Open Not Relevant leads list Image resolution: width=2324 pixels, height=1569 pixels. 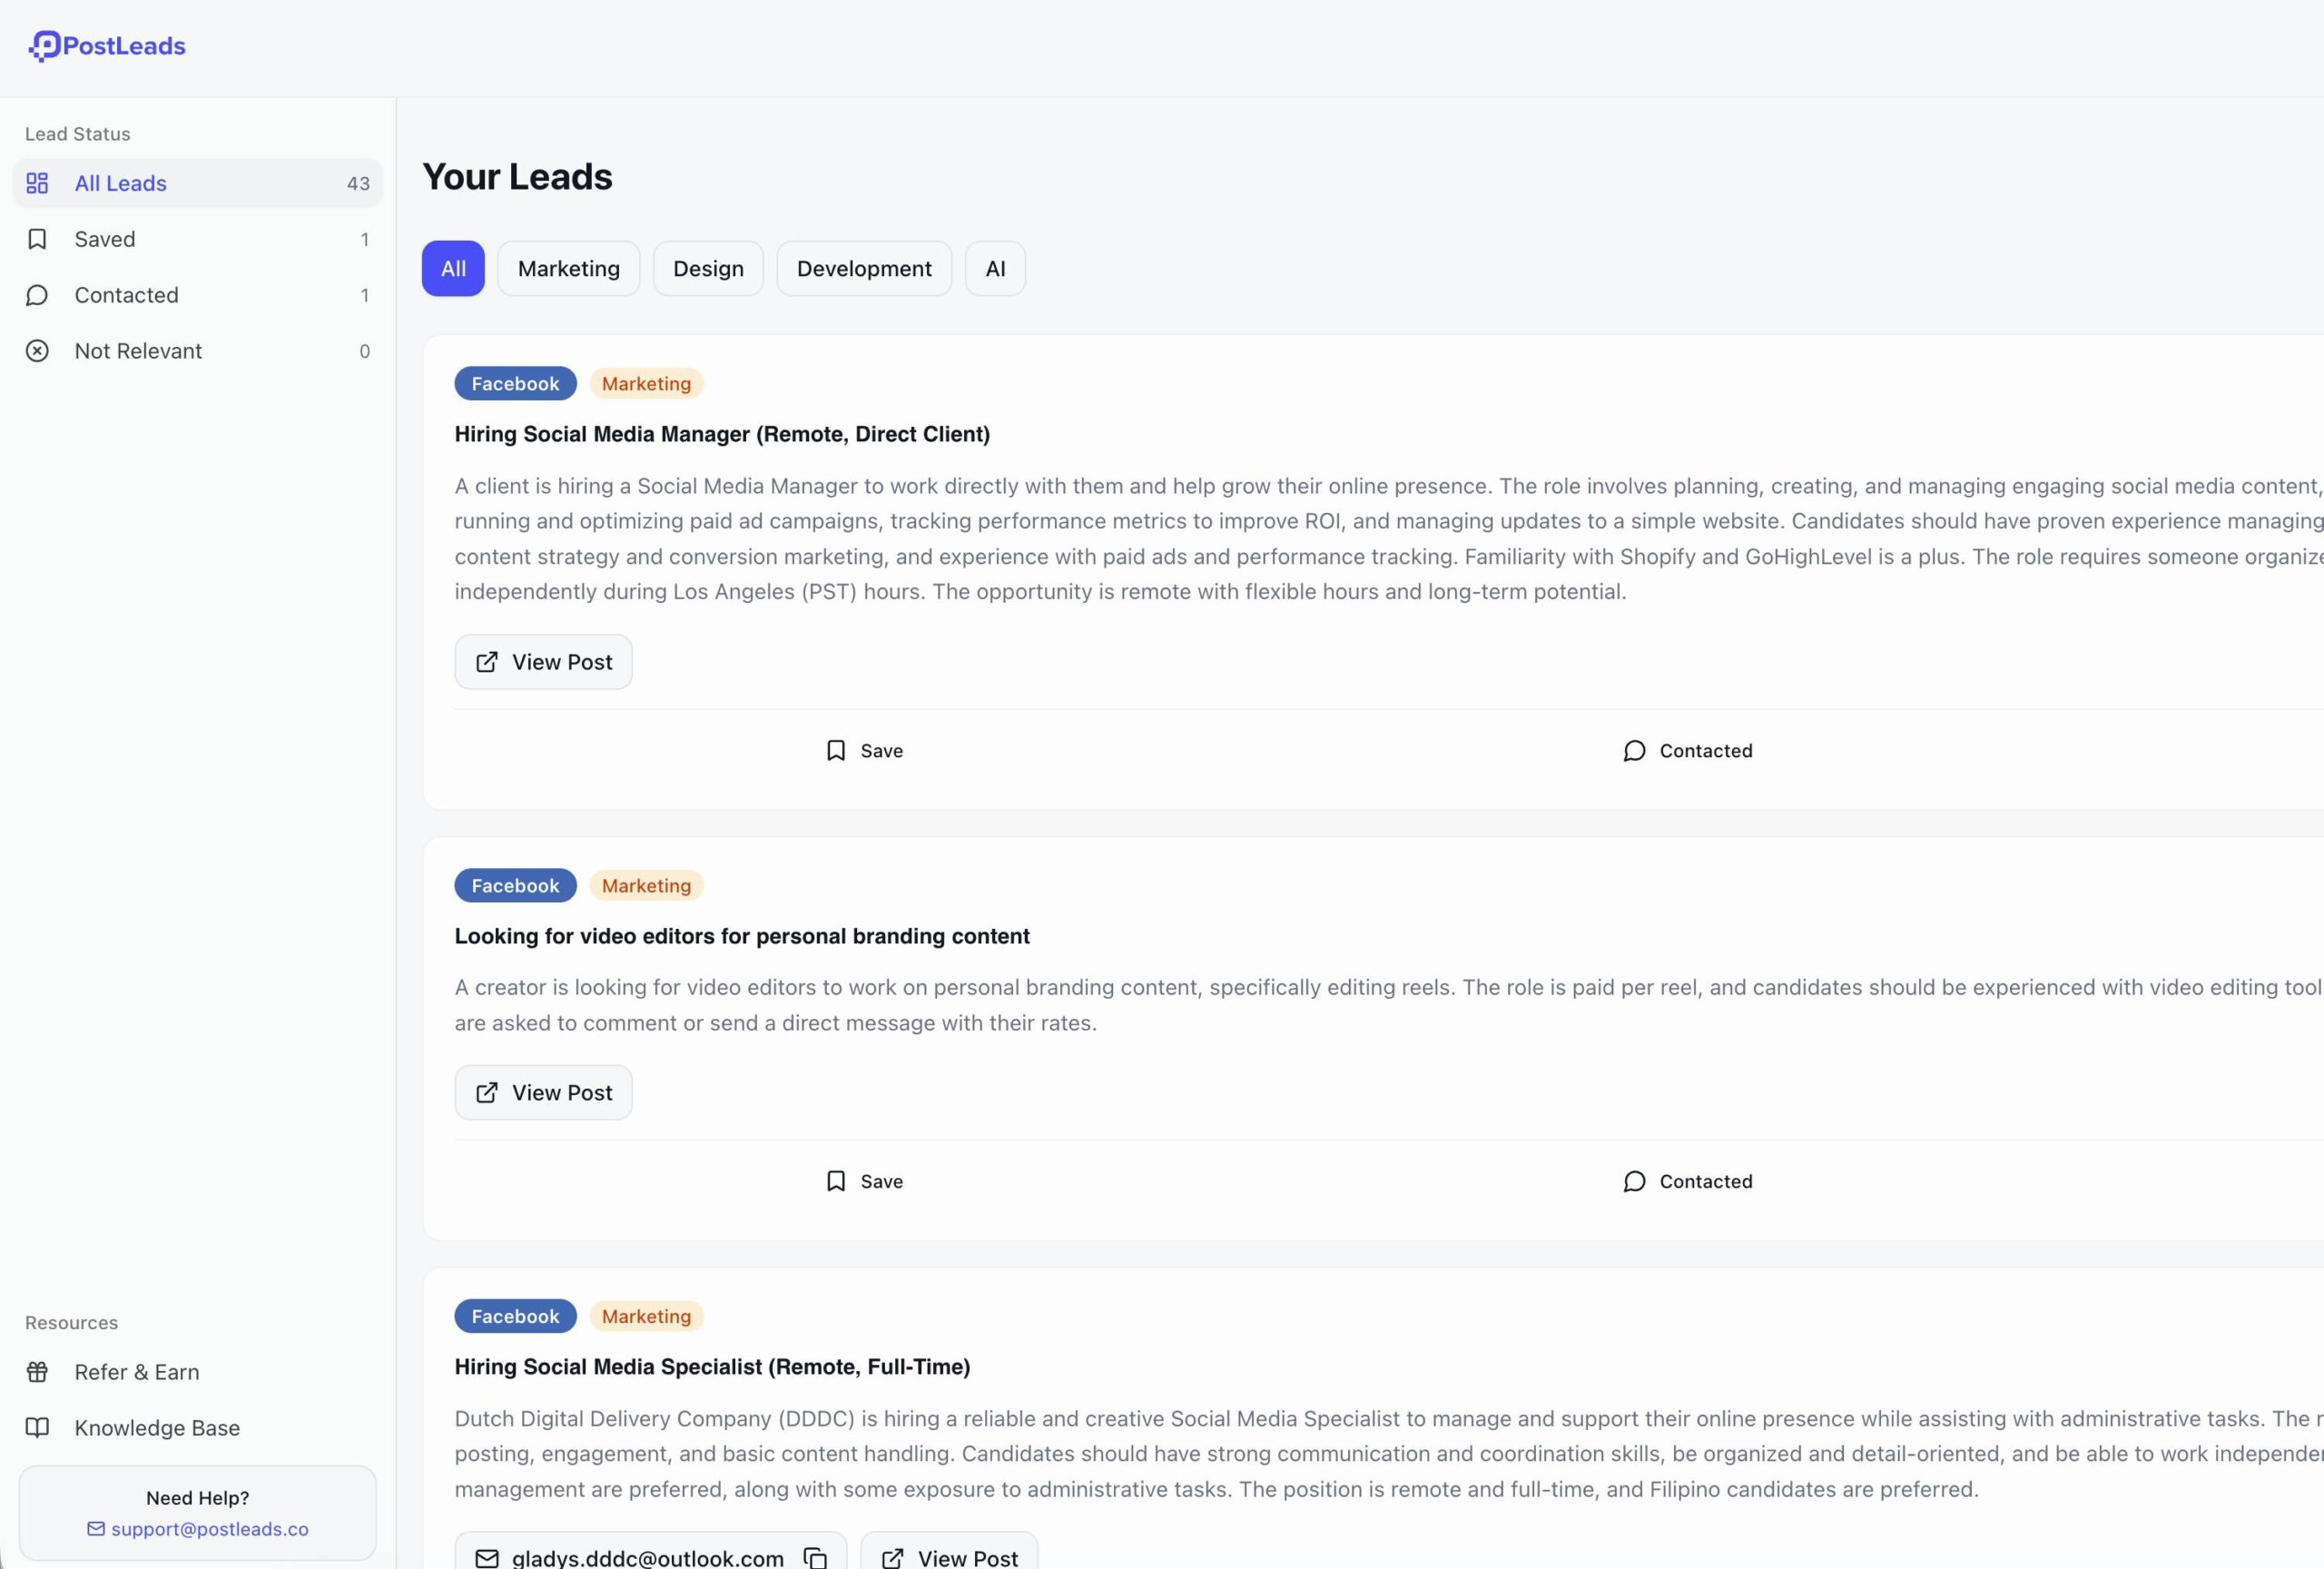point(138,351)
